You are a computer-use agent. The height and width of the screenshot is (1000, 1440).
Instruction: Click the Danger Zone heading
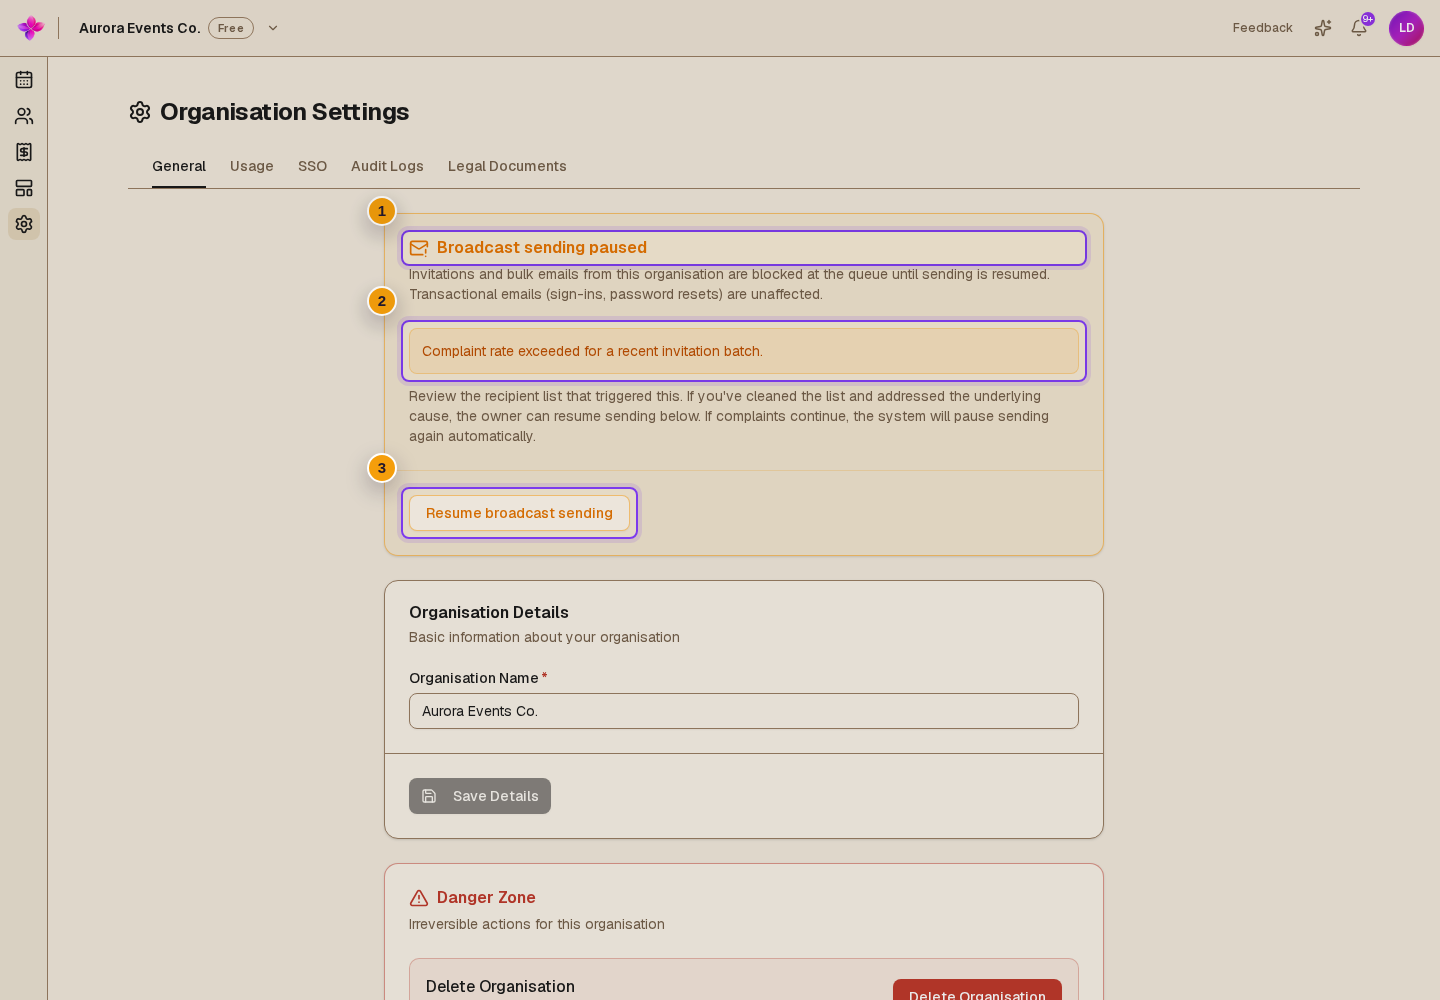[x=486, y=898]
